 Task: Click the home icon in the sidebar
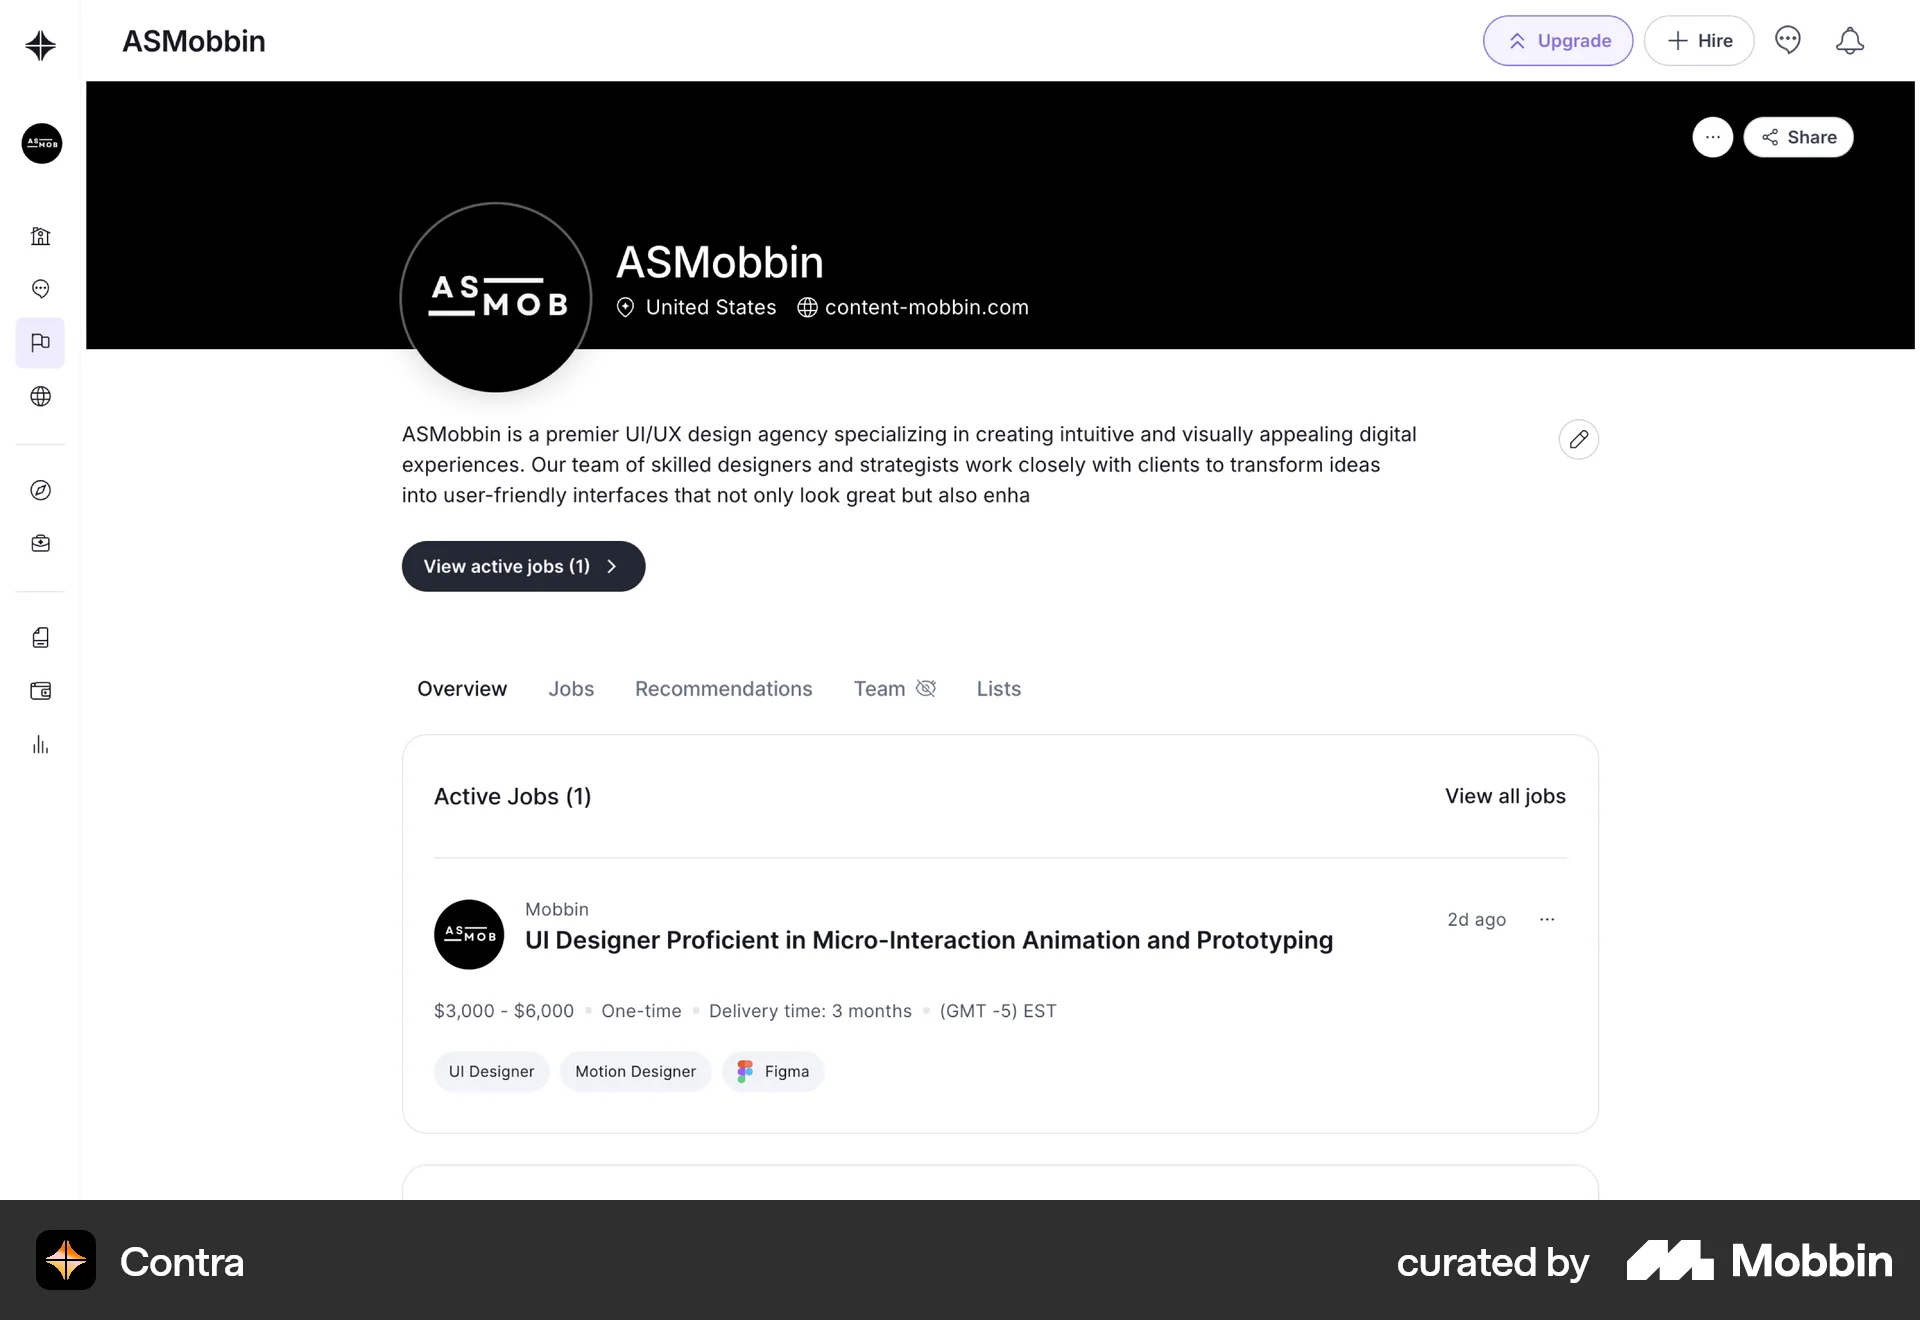[x=40, y=236]
